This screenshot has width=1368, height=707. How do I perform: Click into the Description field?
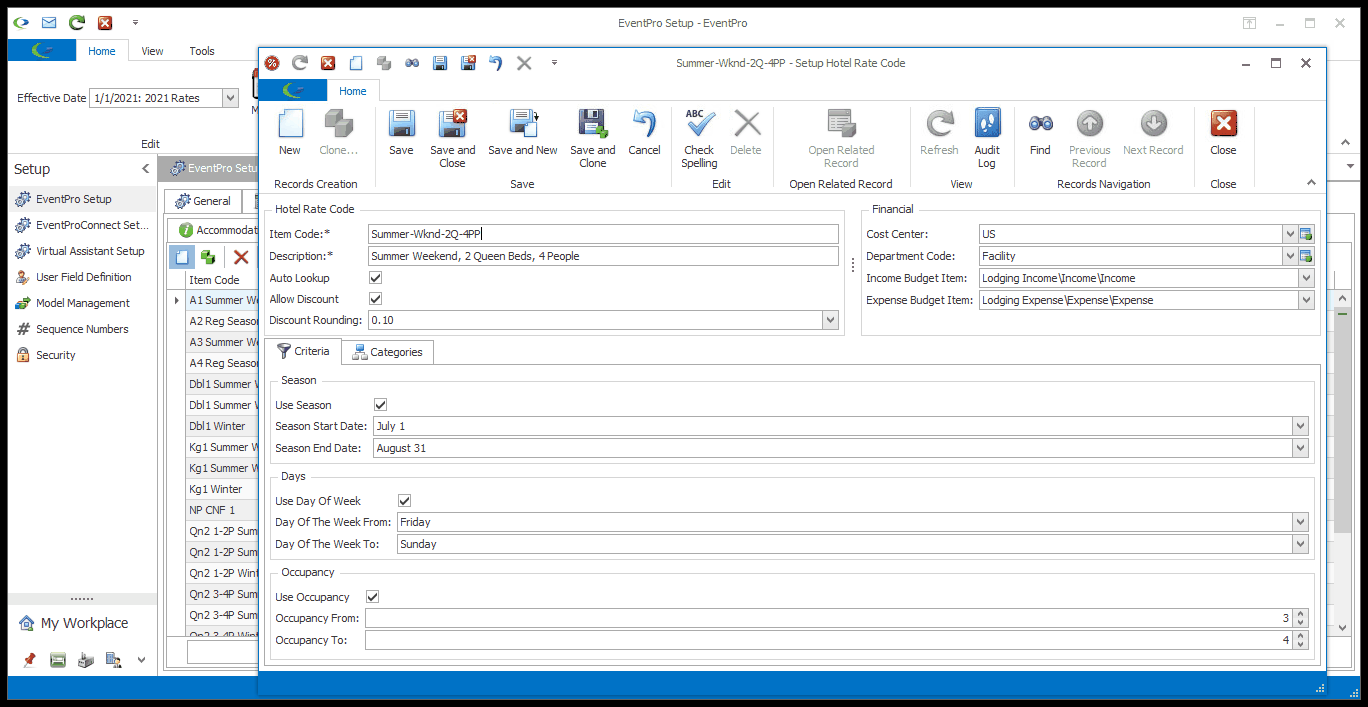click(603, 256)
